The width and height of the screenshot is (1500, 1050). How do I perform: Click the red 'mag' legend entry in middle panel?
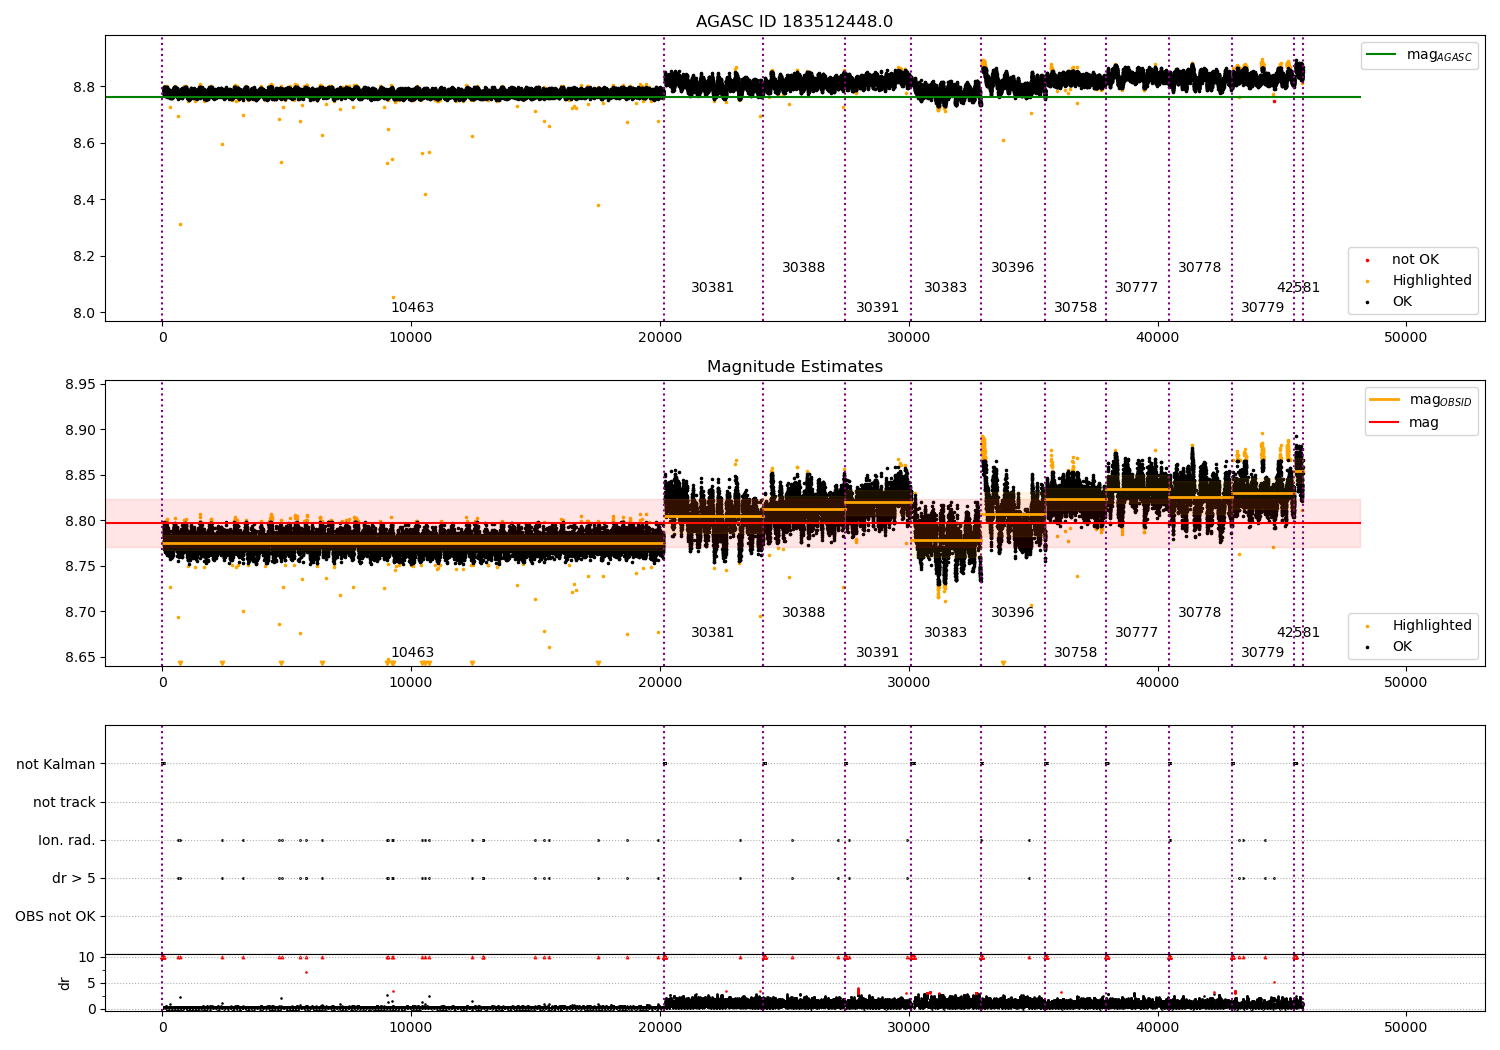click(1405, 423)
